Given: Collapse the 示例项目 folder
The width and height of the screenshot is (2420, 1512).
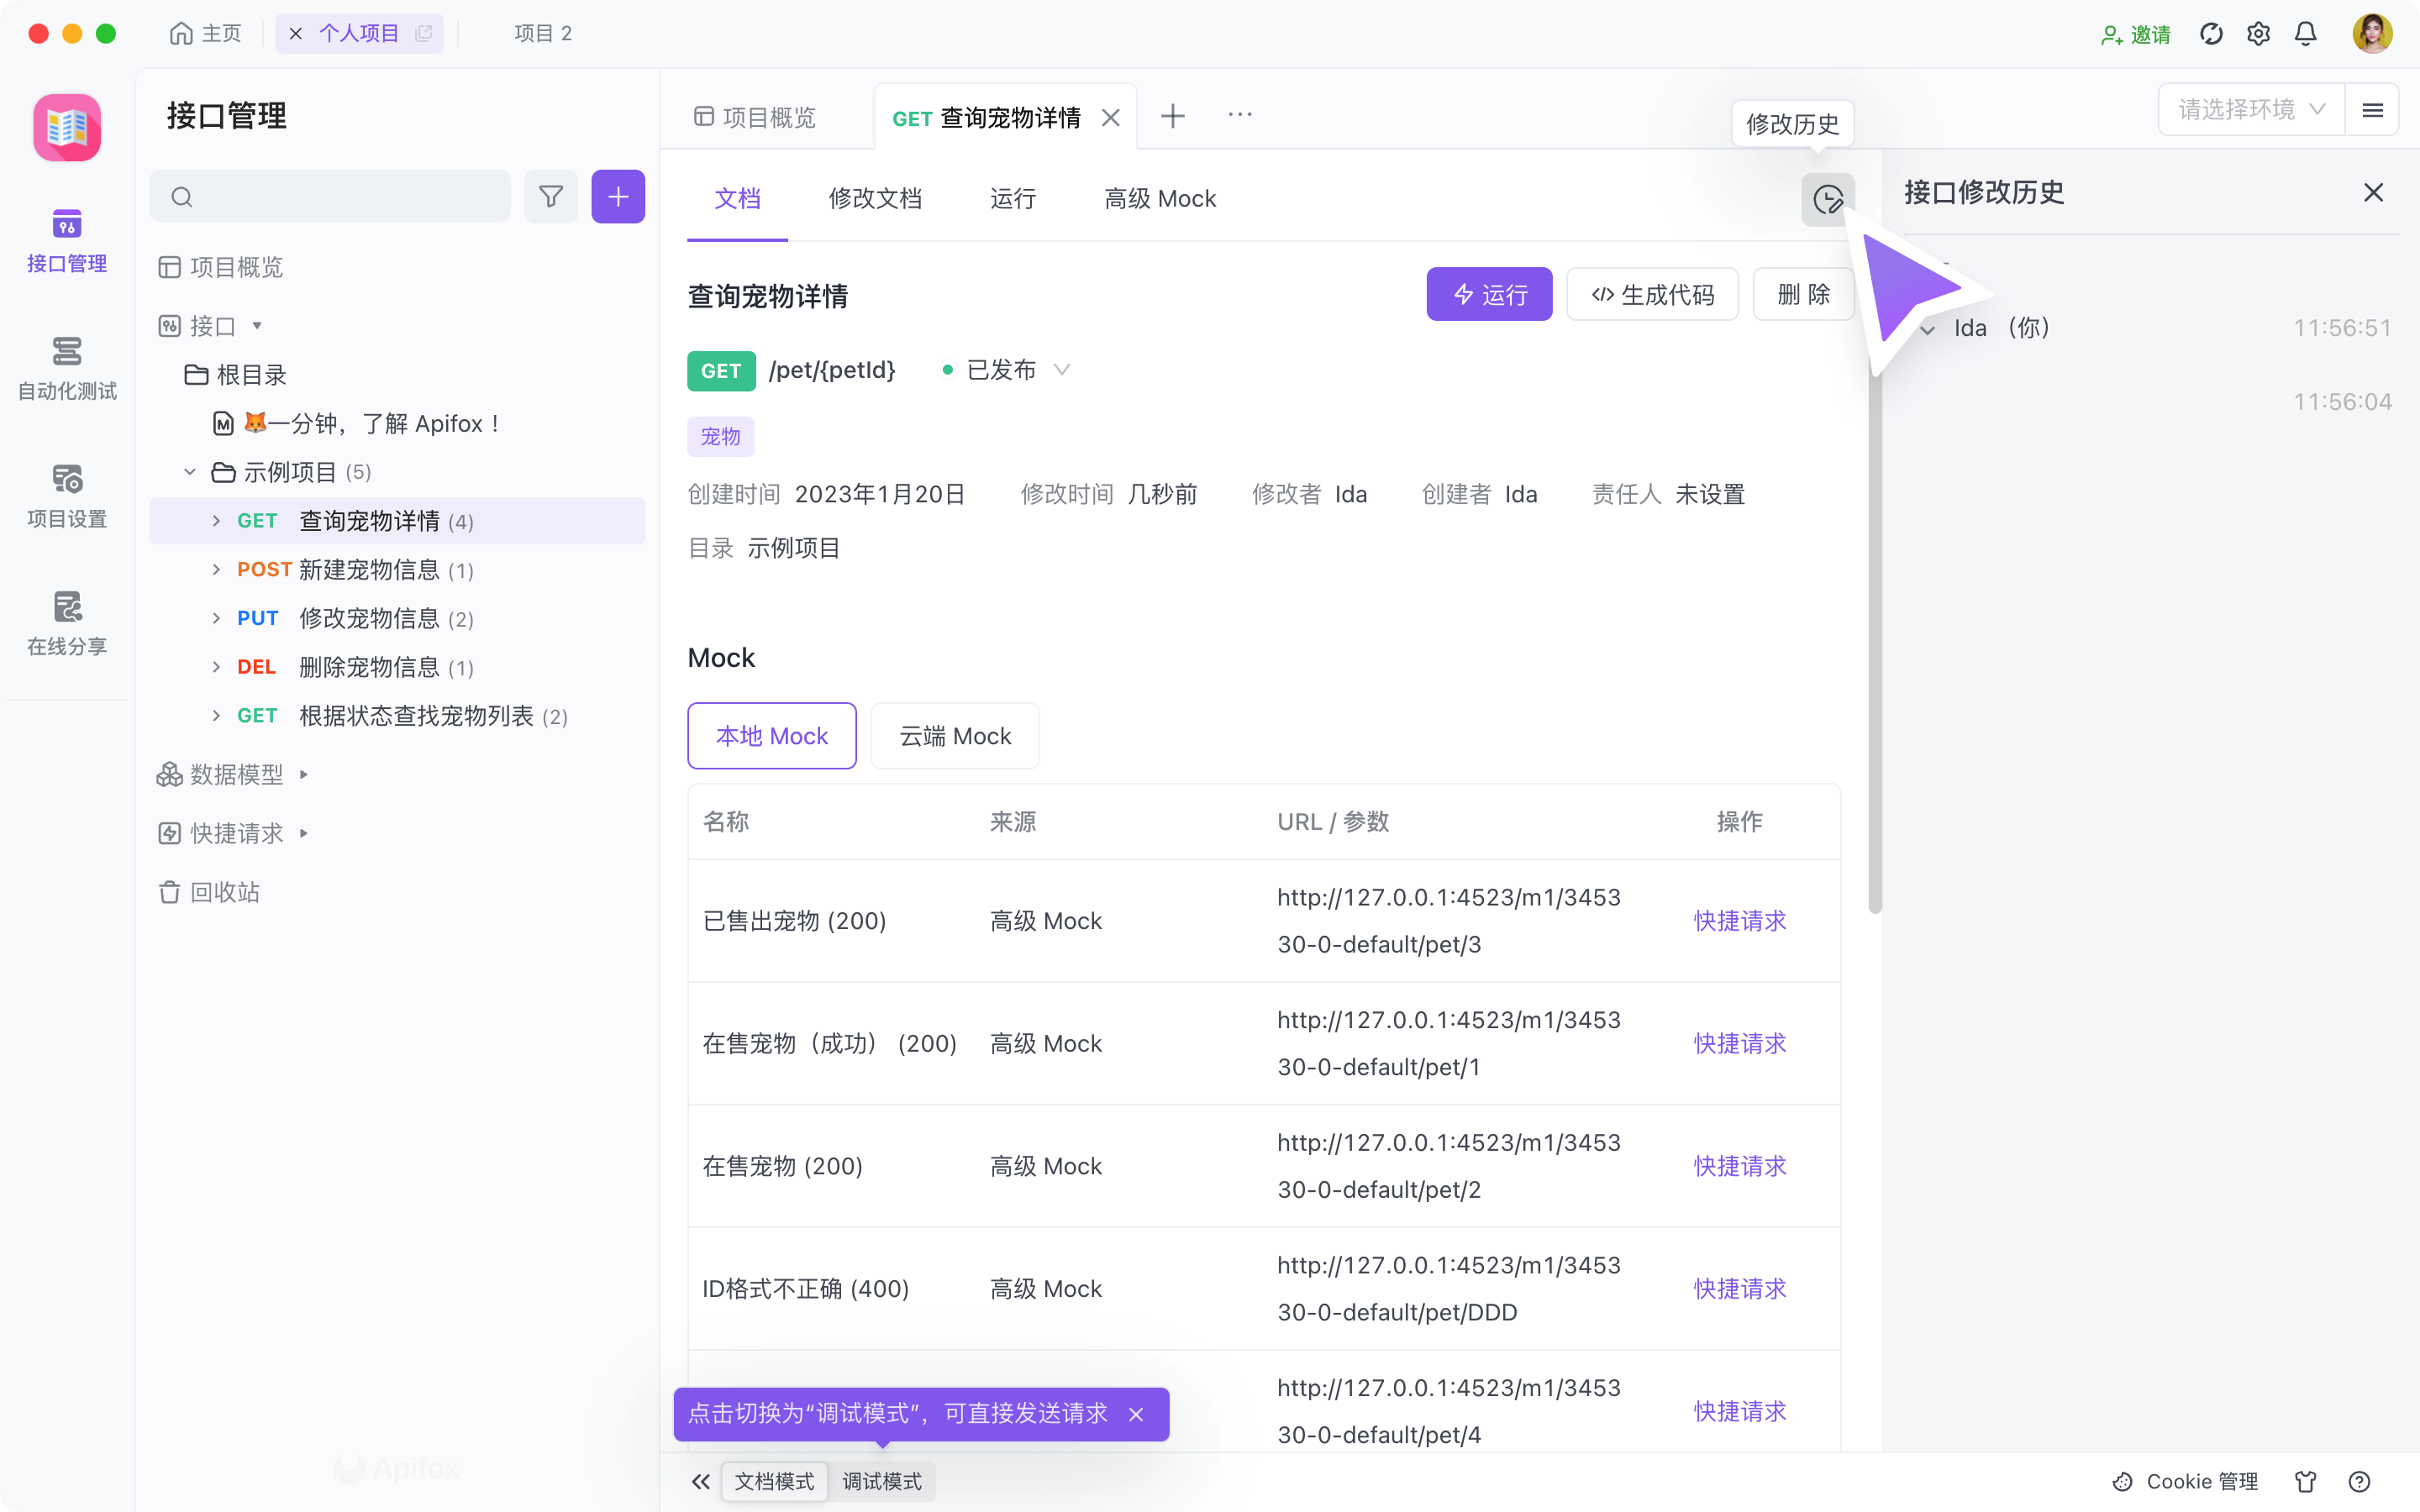Looking at the screenshot, I should pos(190,471).
